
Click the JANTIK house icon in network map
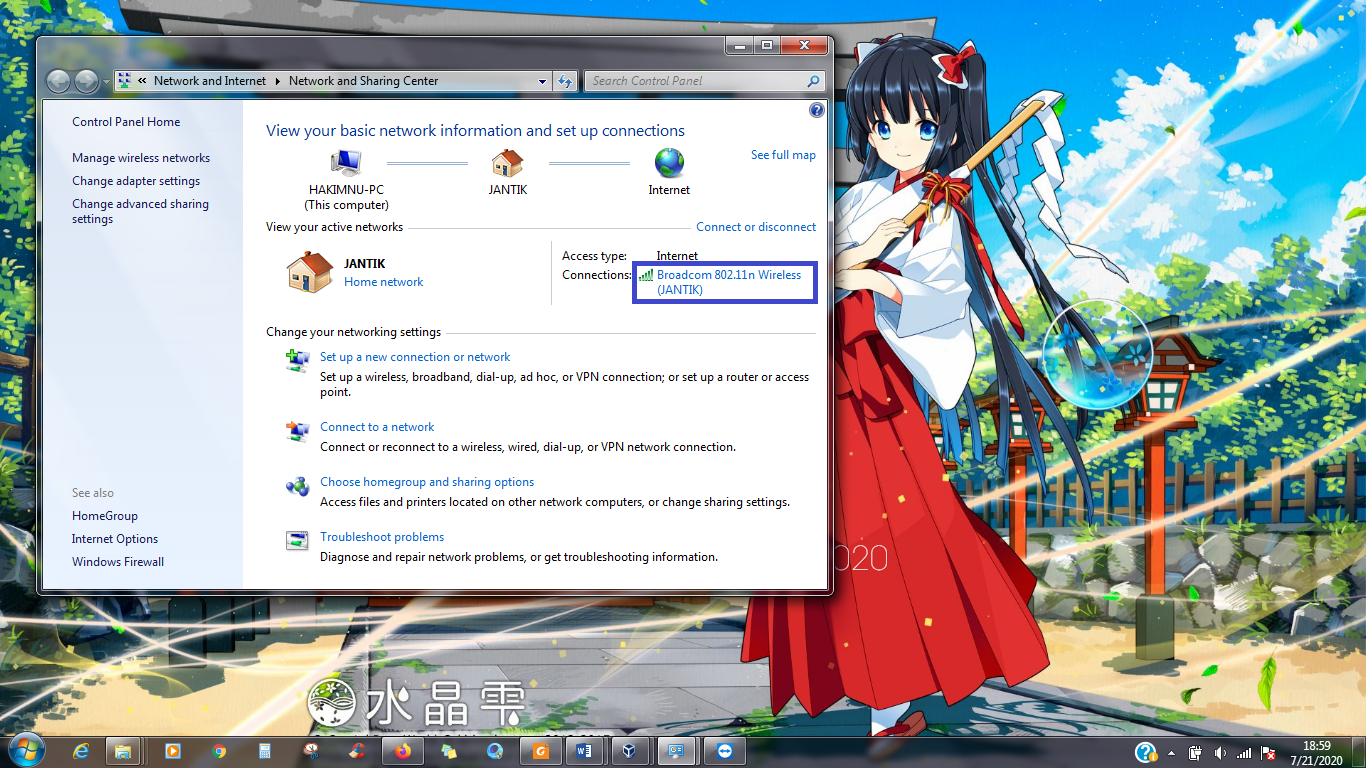508,163
